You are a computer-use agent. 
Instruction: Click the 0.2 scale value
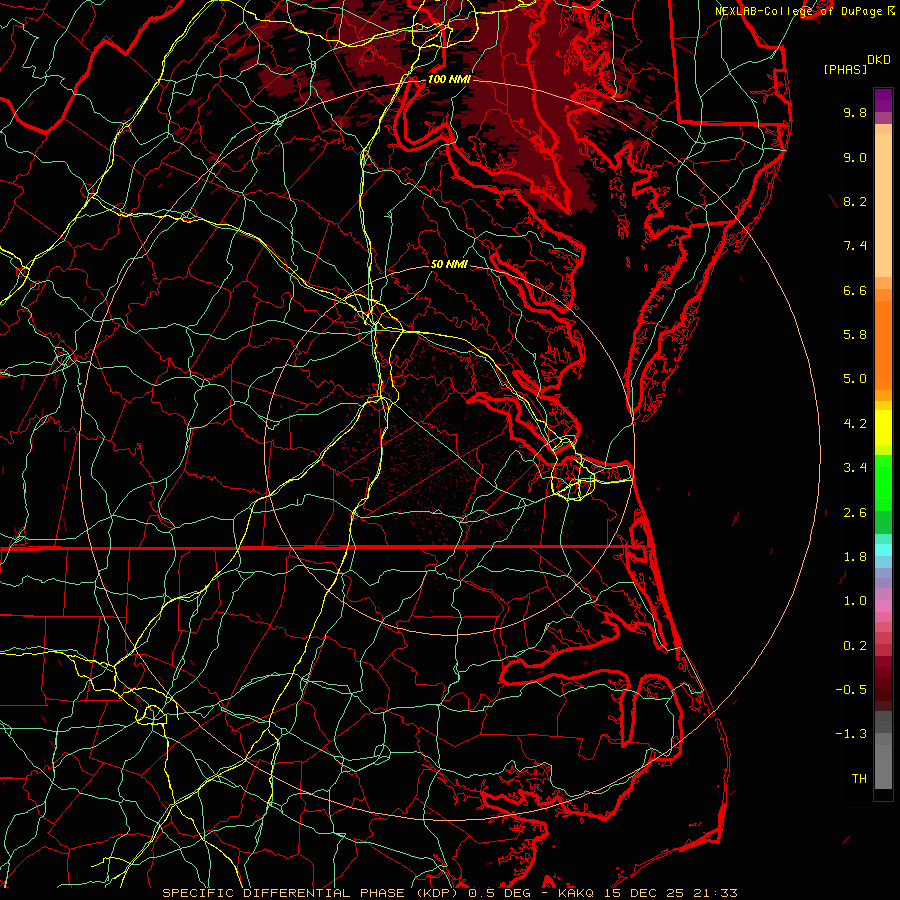point(855,646)
